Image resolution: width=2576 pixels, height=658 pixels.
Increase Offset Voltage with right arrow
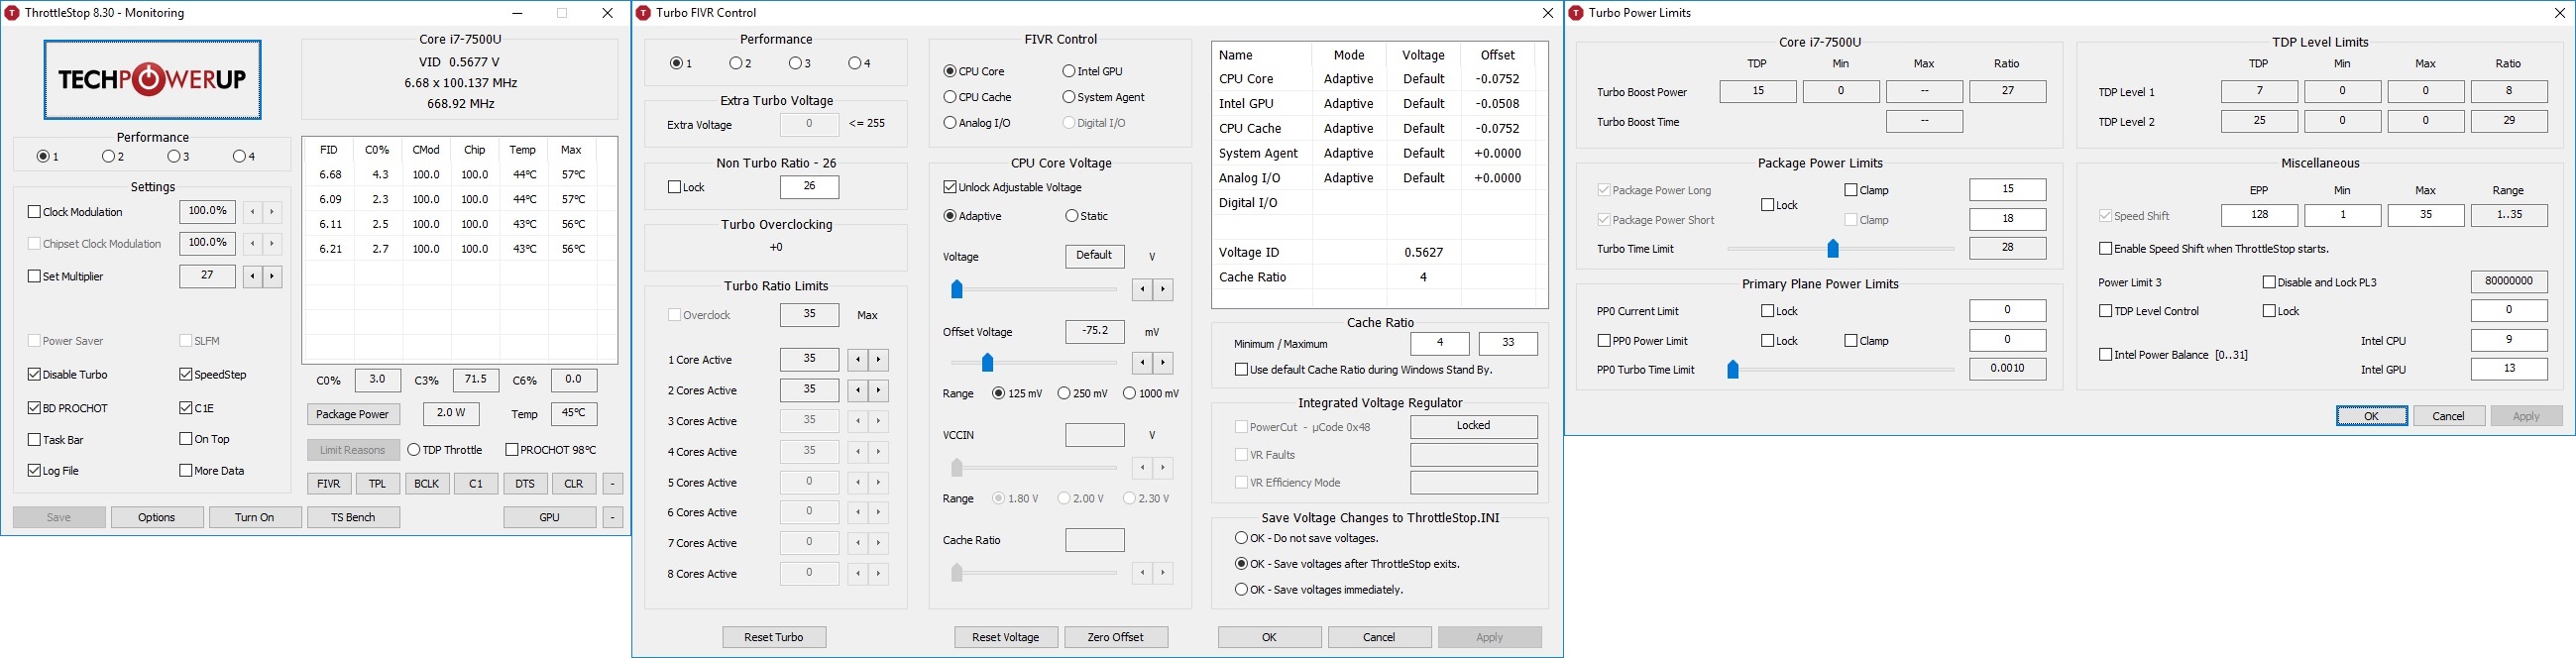point(1162,362)
